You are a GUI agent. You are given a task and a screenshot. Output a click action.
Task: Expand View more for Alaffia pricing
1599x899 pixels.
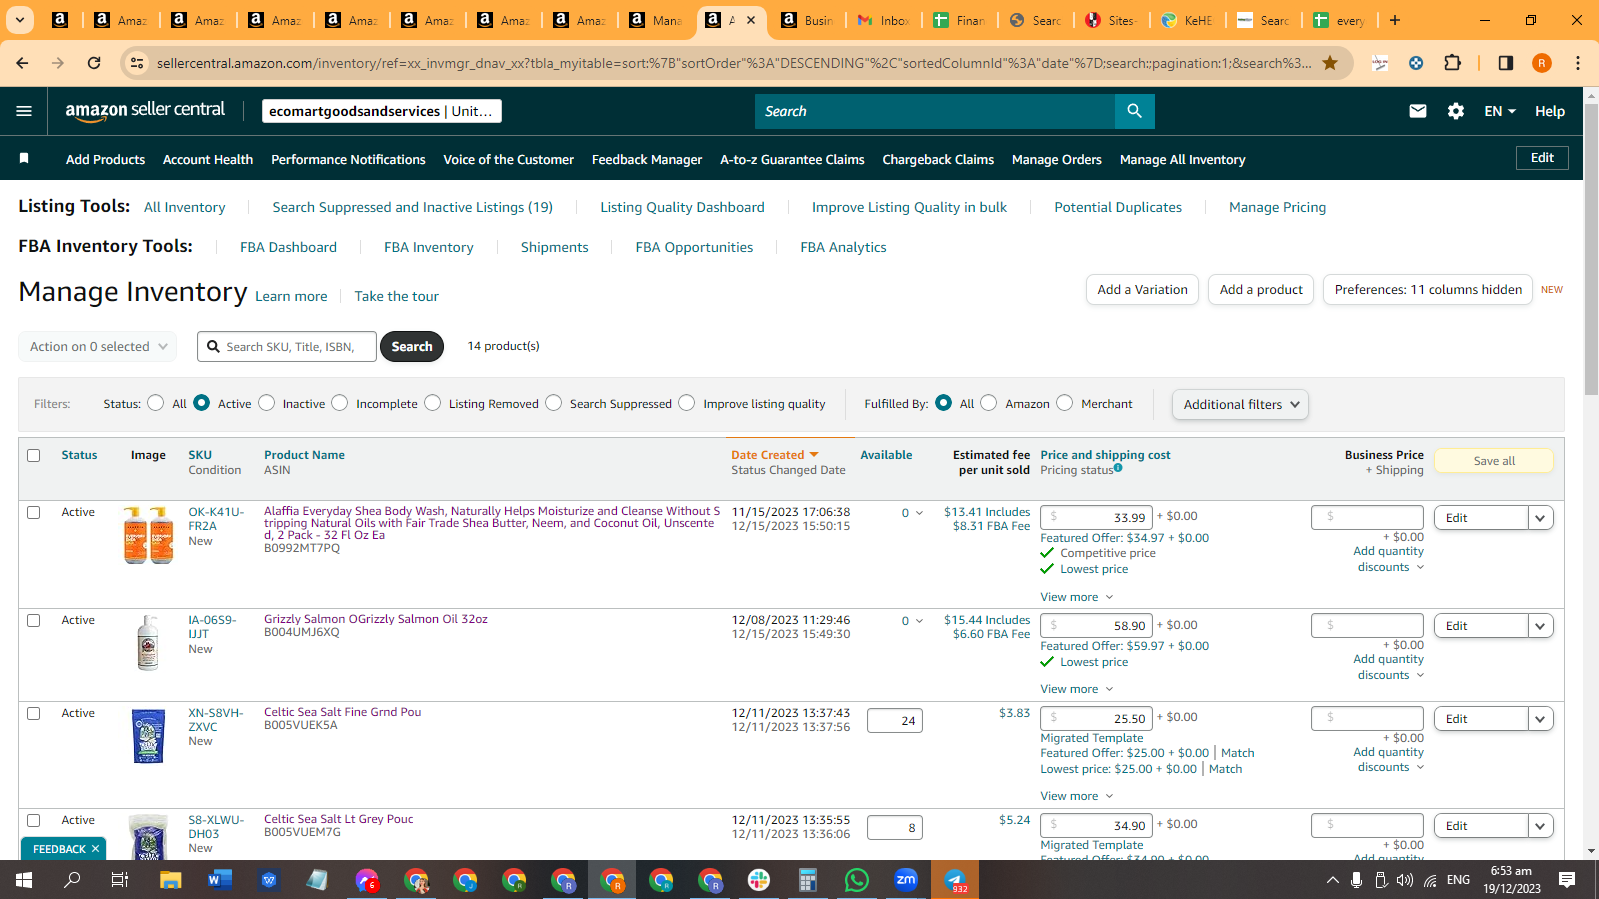(1077, 597)
